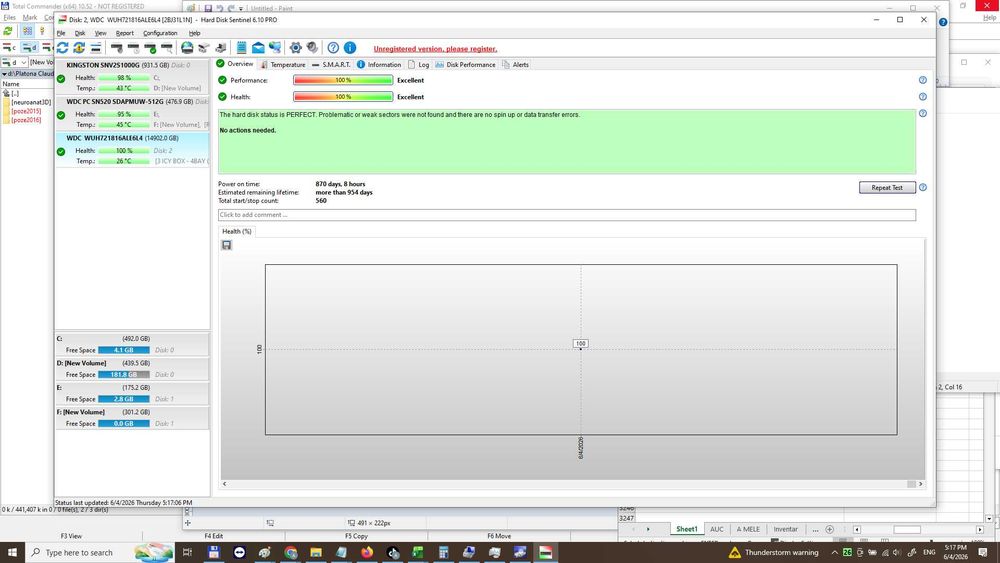This screenshot has width=1000, height=563.
Task: Open the Configuration menu
Action: 160,33
